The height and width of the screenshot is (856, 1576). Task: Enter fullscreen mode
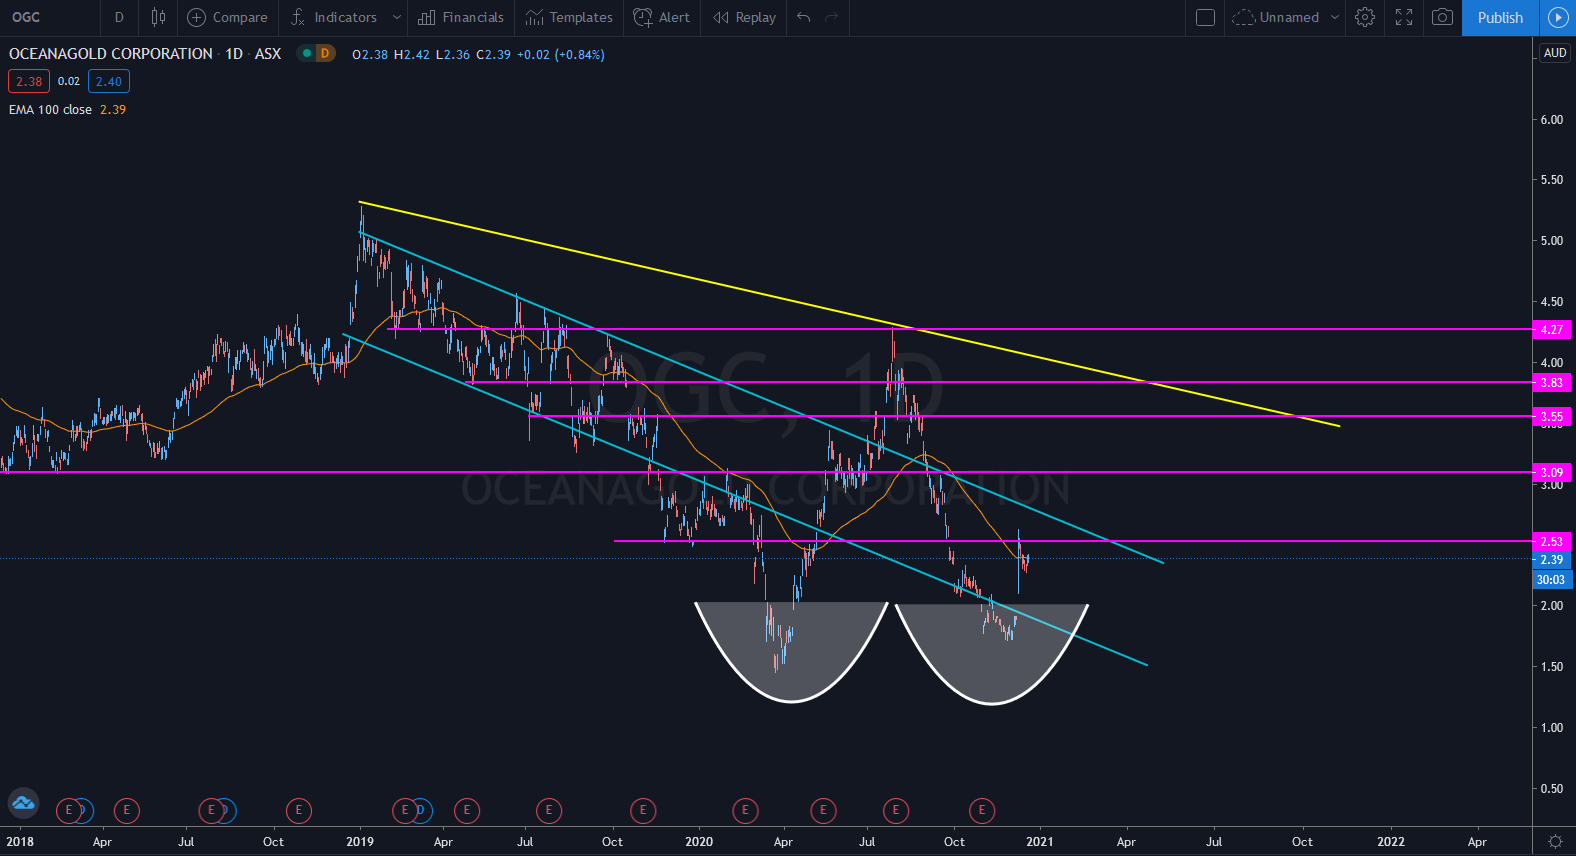click(x=1404, y=17)
